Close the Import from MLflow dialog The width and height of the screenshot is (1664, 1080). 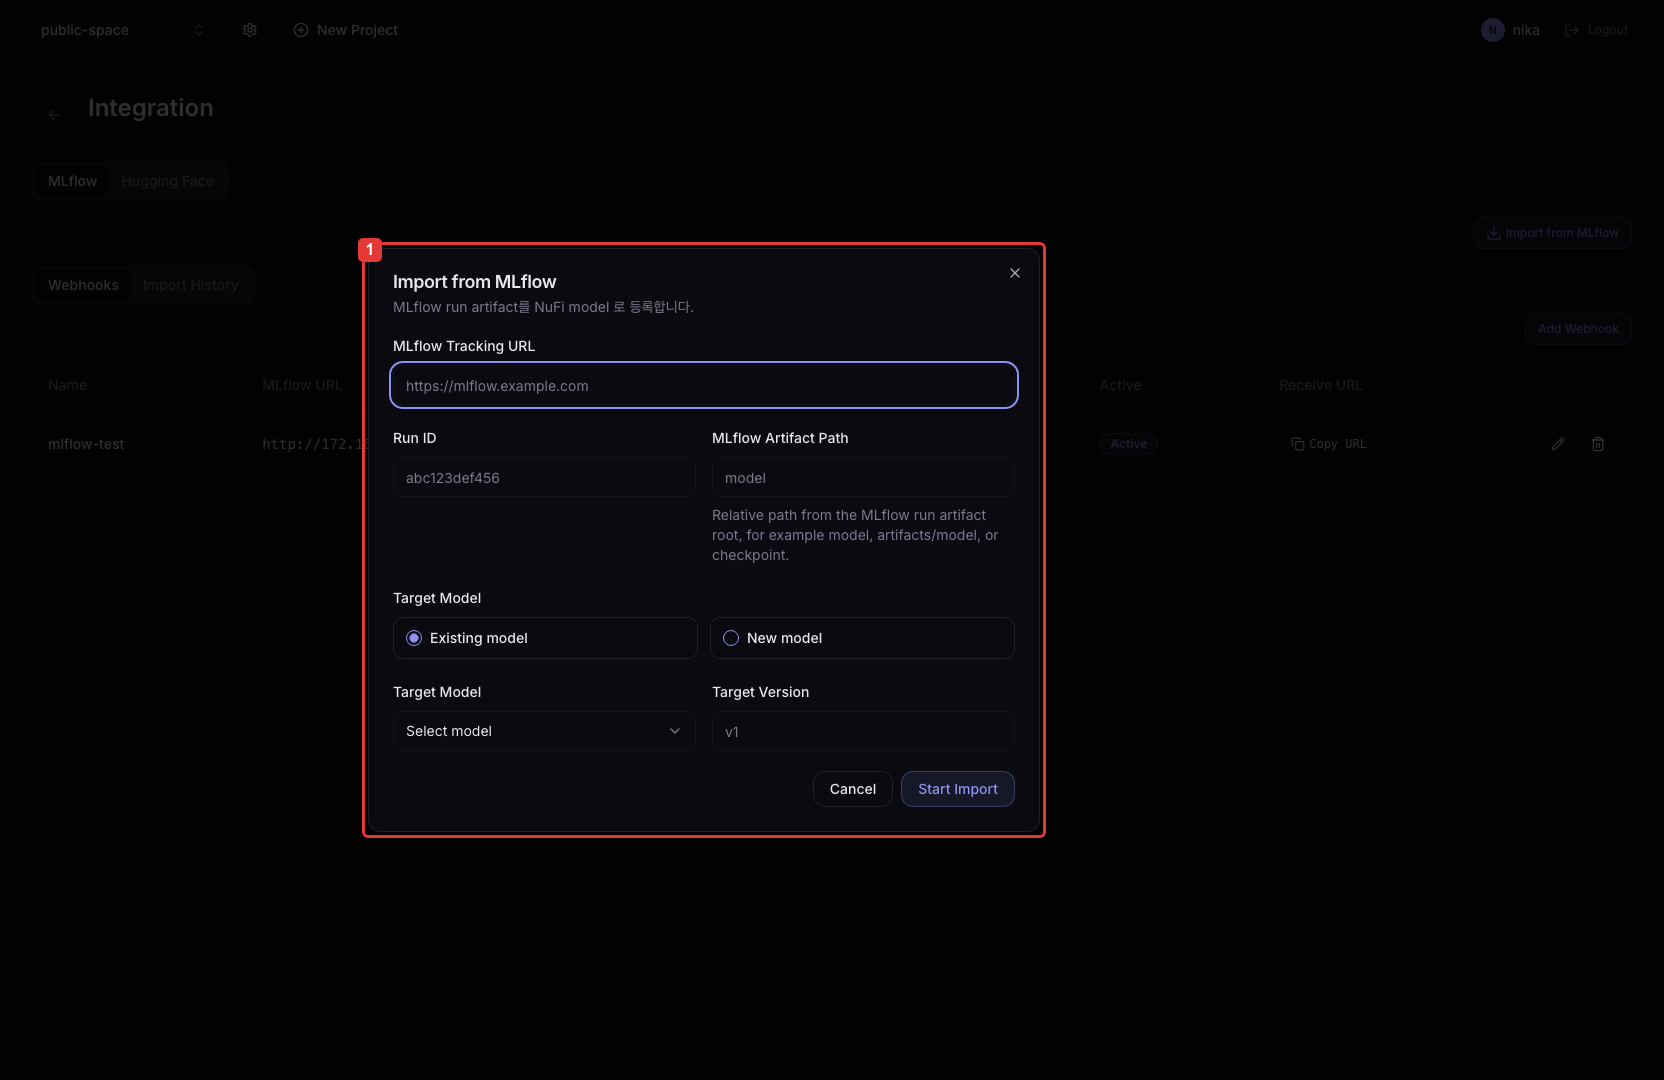click(x=1015, y=273)
